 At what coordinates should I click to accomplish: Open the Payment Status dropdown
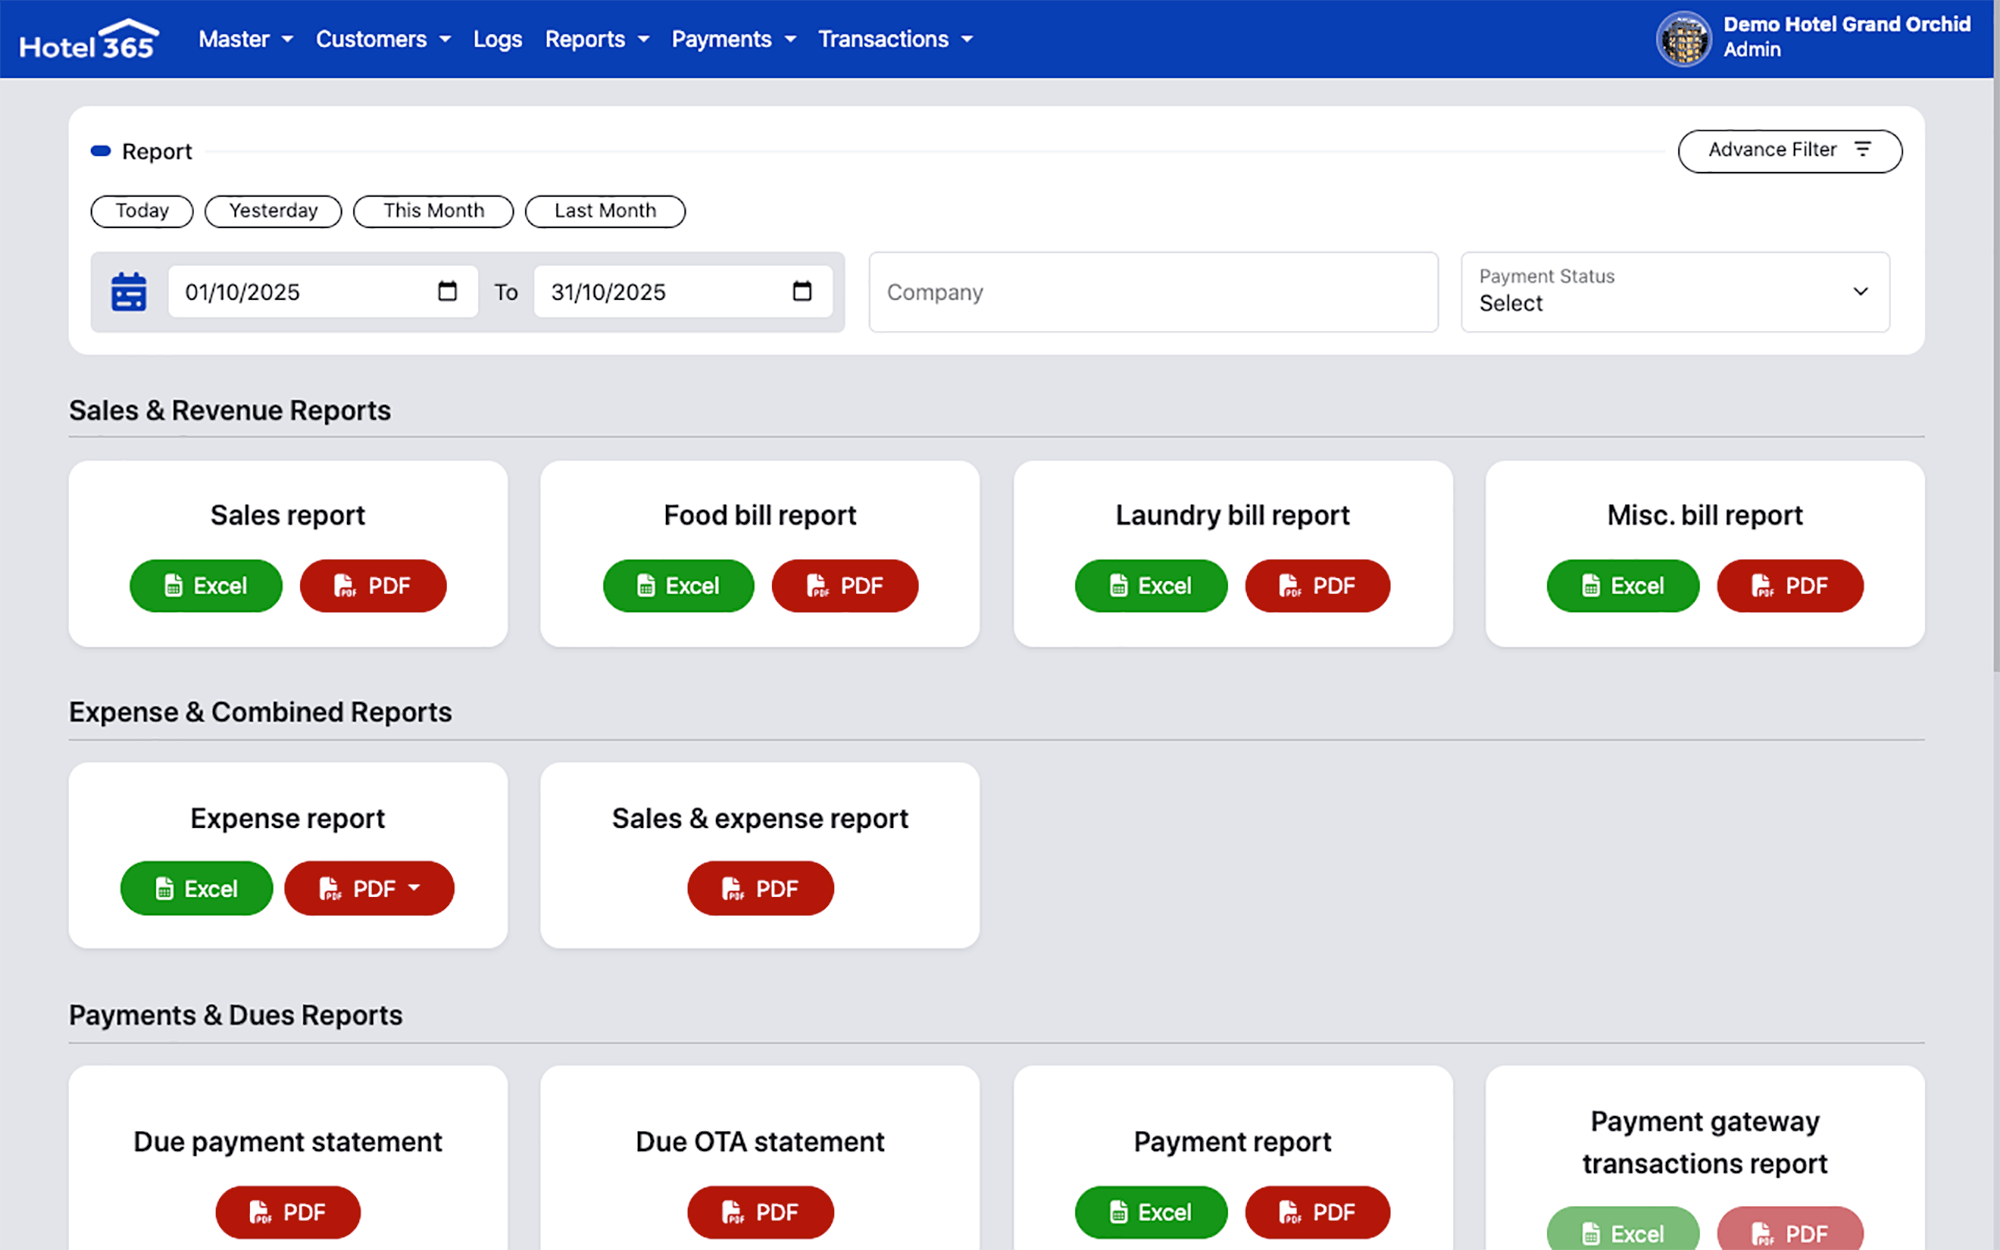pos(1675,292)
